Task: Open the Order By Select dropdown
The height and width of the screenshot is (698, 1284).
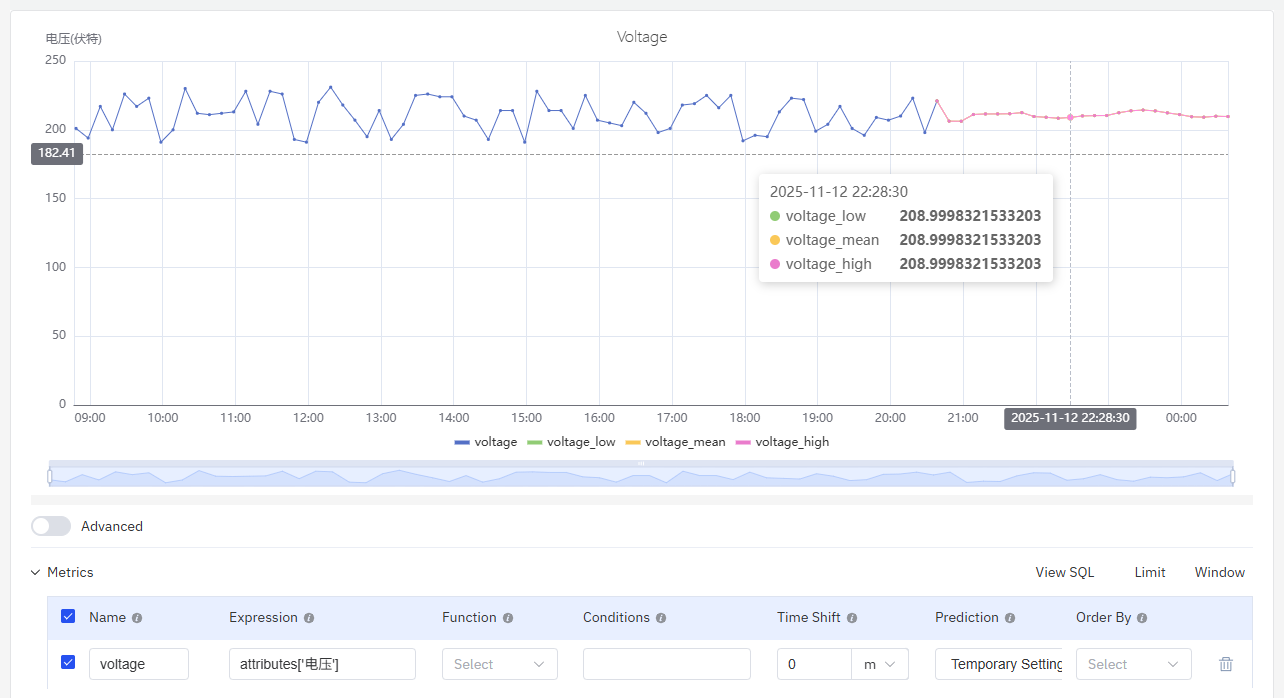Action: coord(1133,663)
